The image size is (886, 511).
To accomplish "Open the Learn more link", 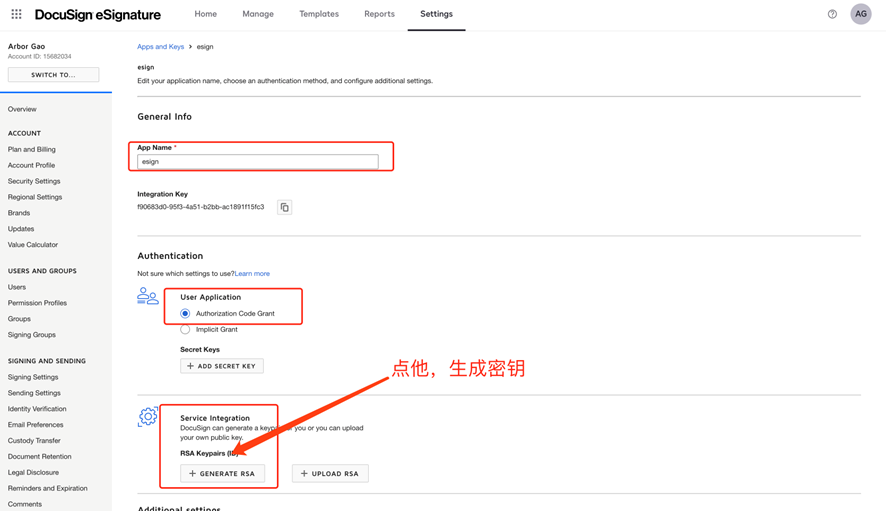I will tap(252, 274).
